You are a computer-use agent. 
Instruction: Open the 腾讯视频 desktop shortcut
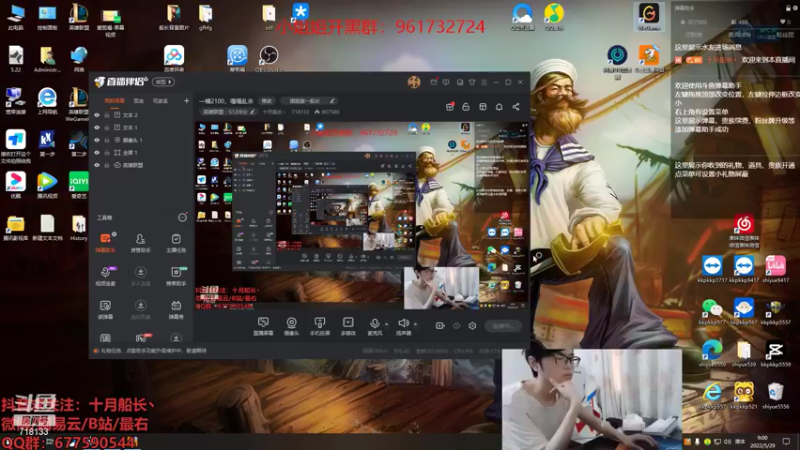[47, 185]
